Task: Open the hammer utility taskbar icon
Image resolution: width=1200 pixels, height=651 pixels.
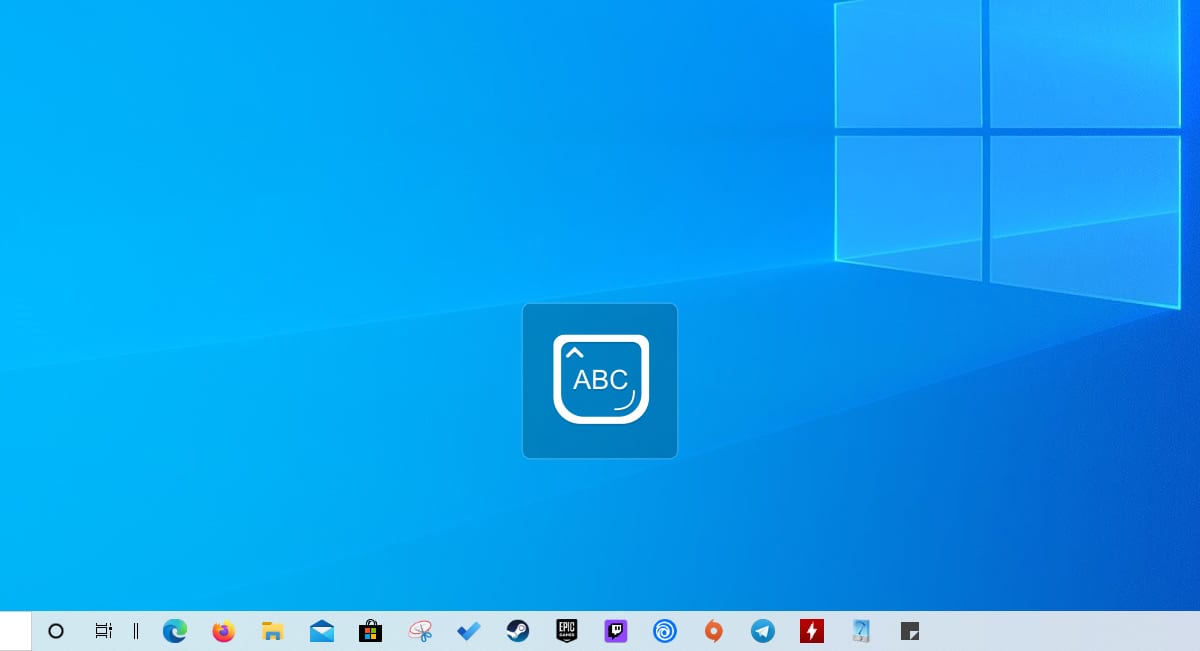Action: [860, 631]
